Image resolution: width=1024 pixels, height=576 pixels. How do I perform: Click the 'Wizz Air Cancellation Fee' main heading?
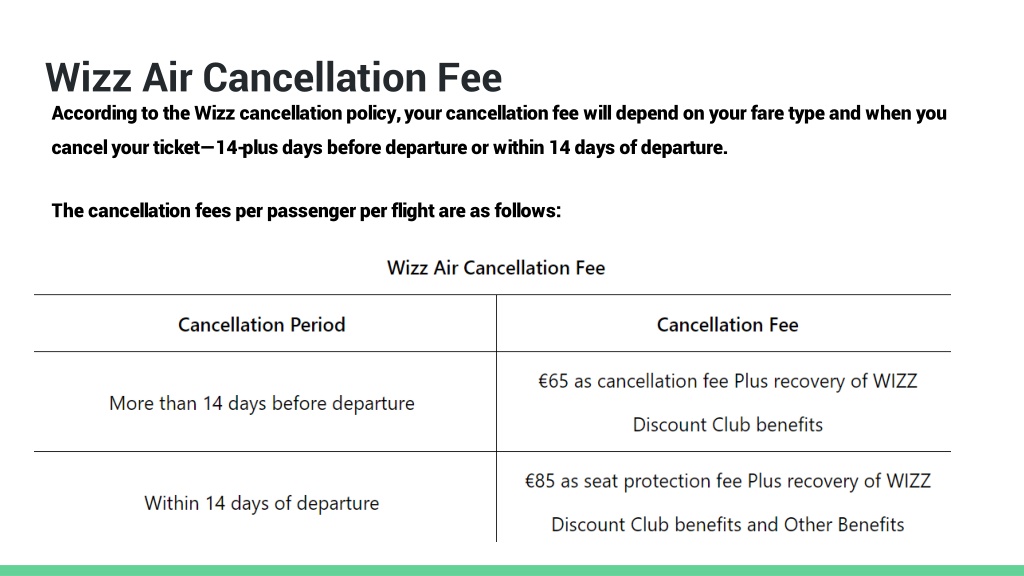(x=274, y=77)
